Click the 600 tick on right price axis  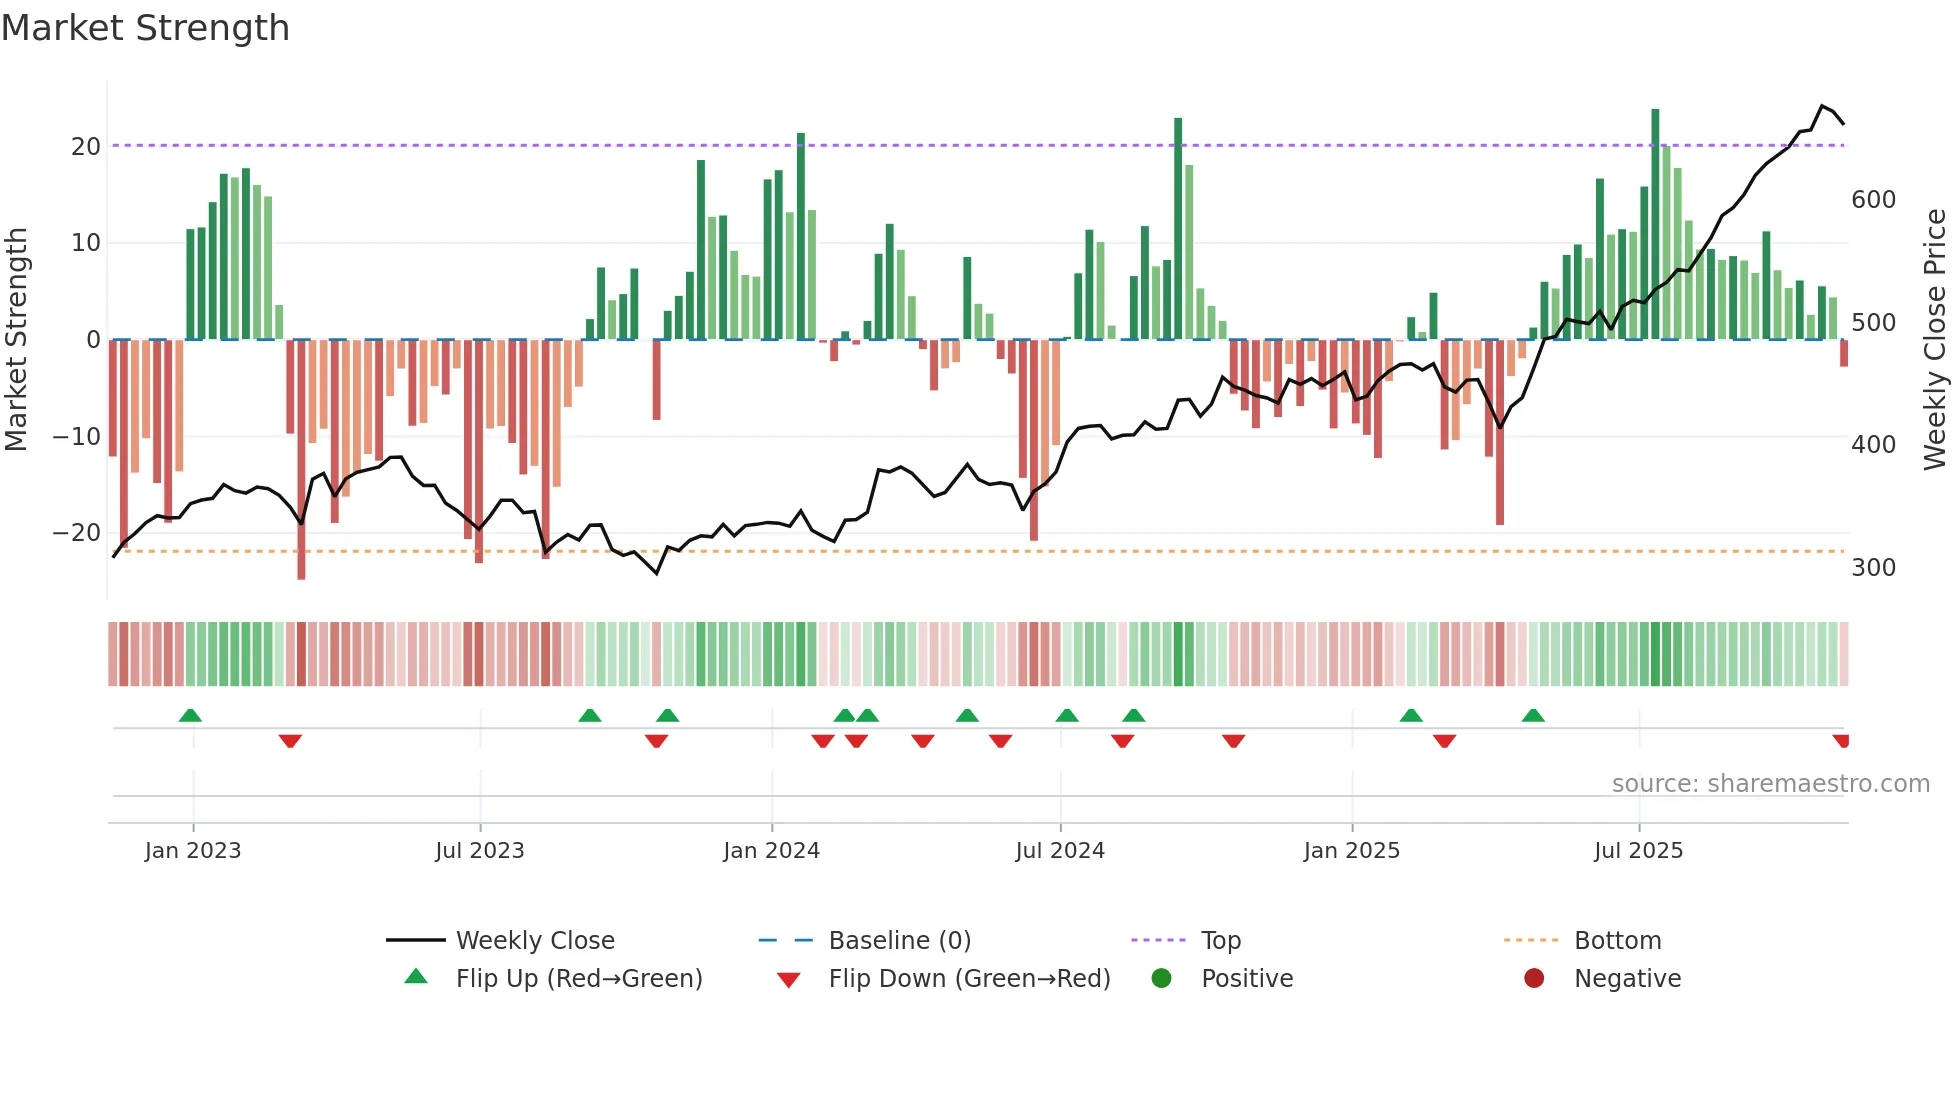coord(1873,200)
